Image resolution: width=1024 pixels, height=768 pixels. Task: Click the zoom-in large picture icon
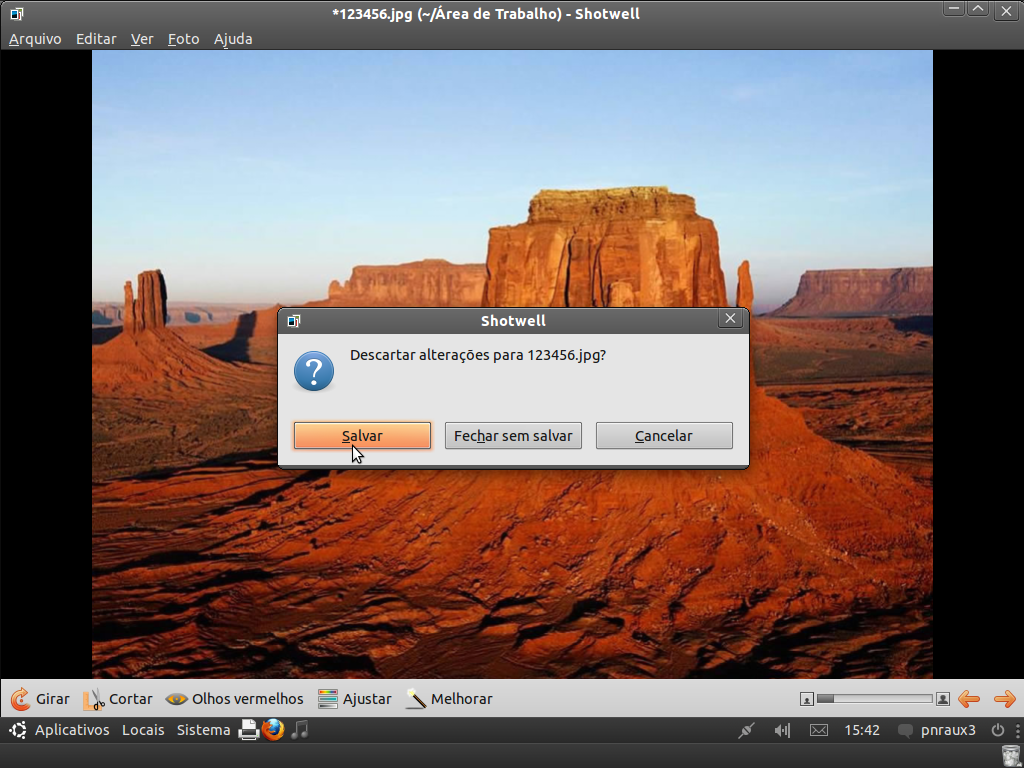point(942,699)
